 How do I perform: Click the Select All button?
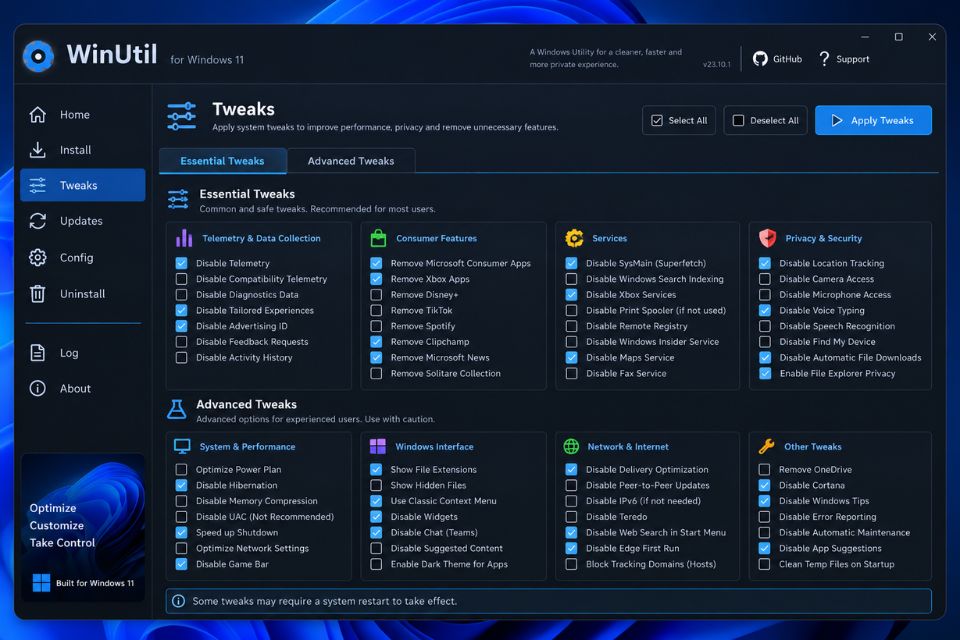click(678, 120)
